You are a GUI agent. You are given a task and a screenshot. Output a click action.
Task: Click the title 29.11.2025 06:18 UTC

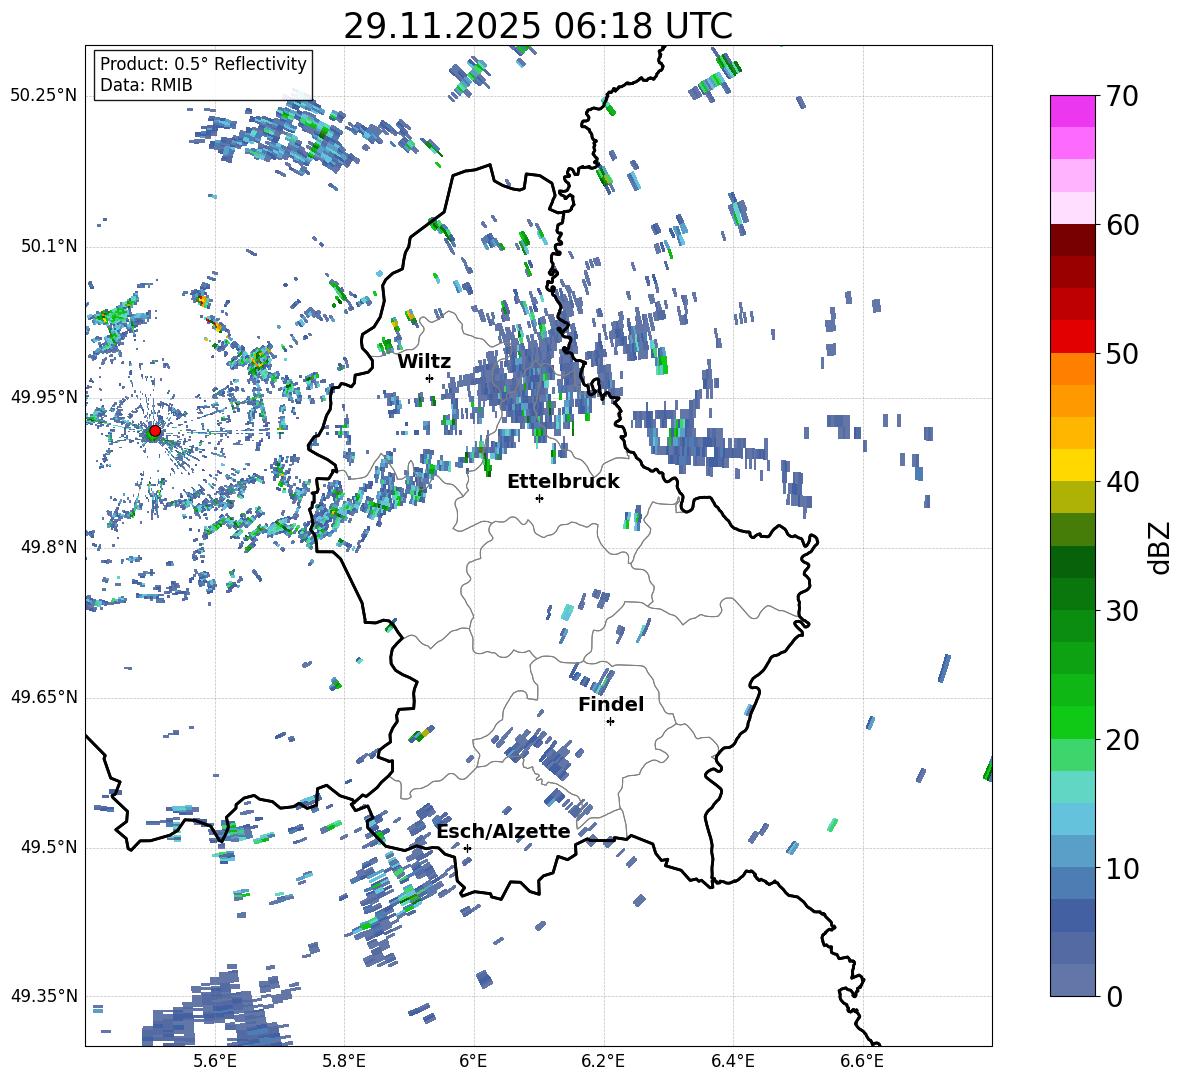538,26
